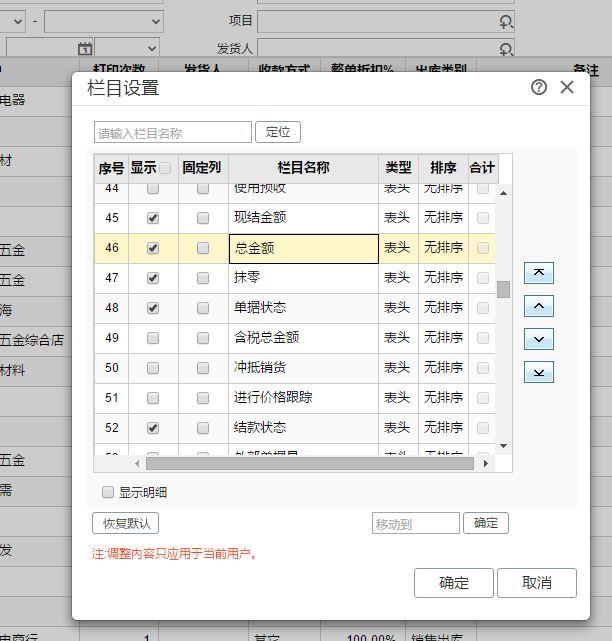The height and width of the screenshot is (641, 612).
Task: Check 固定列 for 总金额 row
Action: coord(203,248)
